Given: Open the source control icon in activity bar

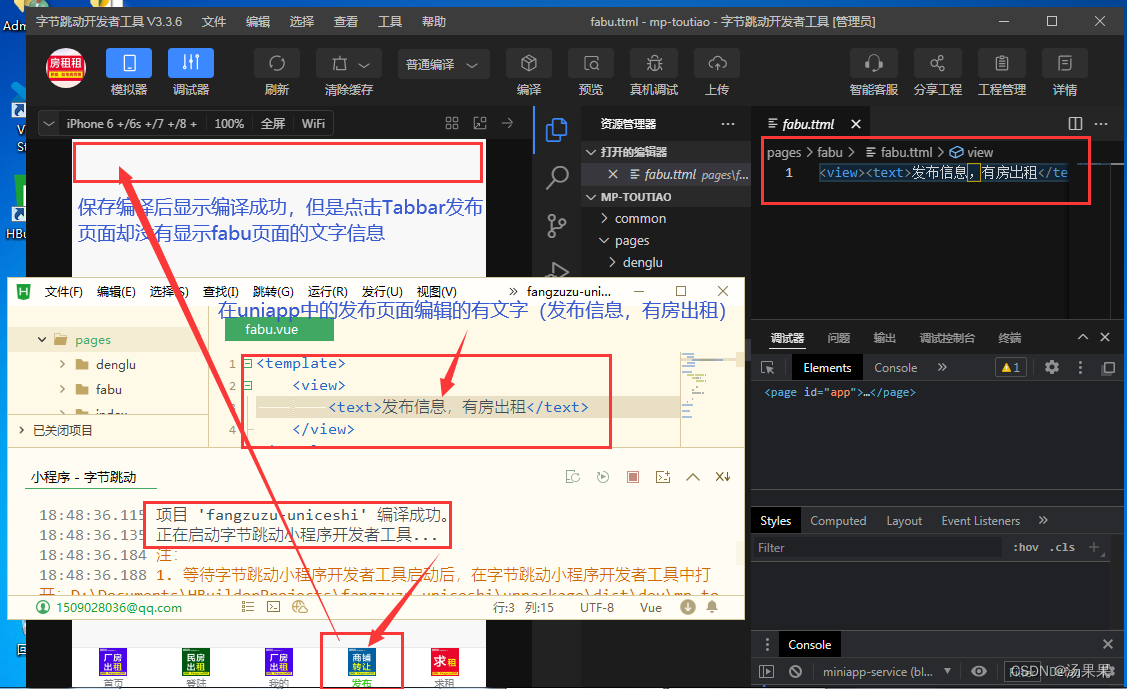Looking at the screenshot, I should [x=556, y=226].
